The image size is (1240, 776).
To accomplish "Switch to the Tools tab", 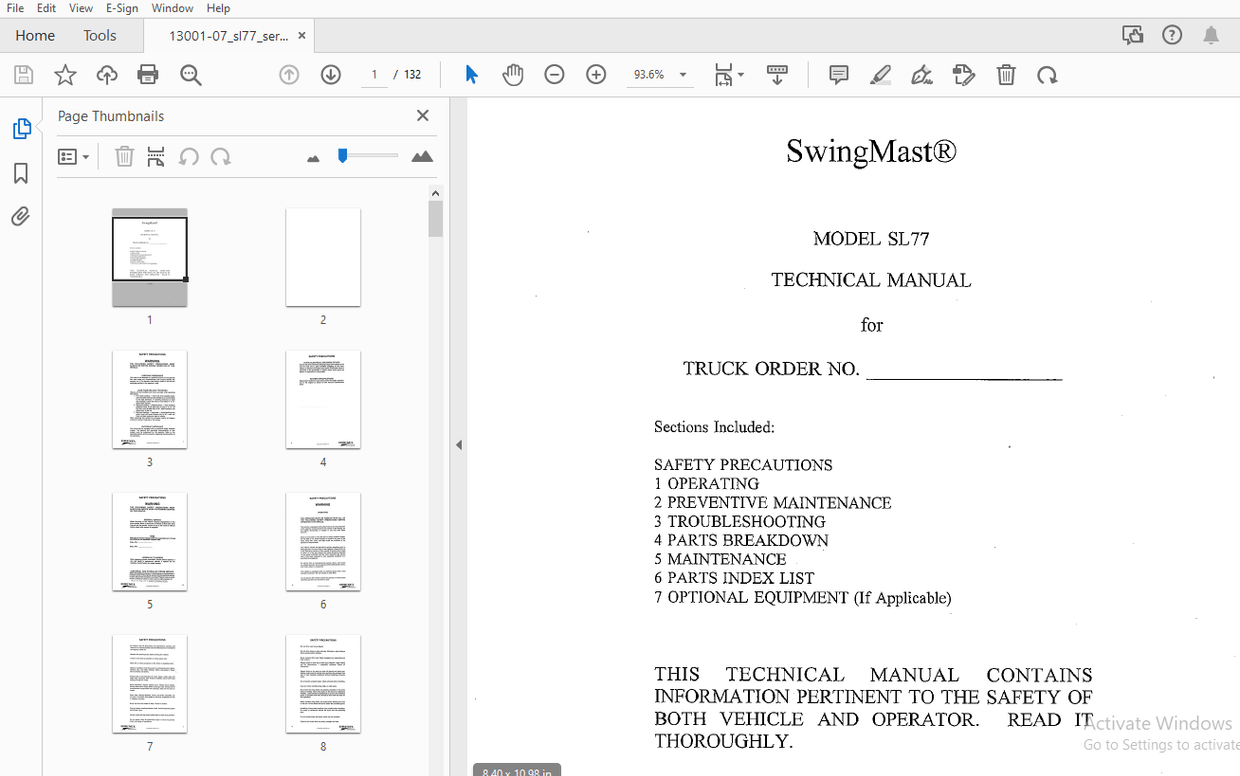I will point(99,35).
